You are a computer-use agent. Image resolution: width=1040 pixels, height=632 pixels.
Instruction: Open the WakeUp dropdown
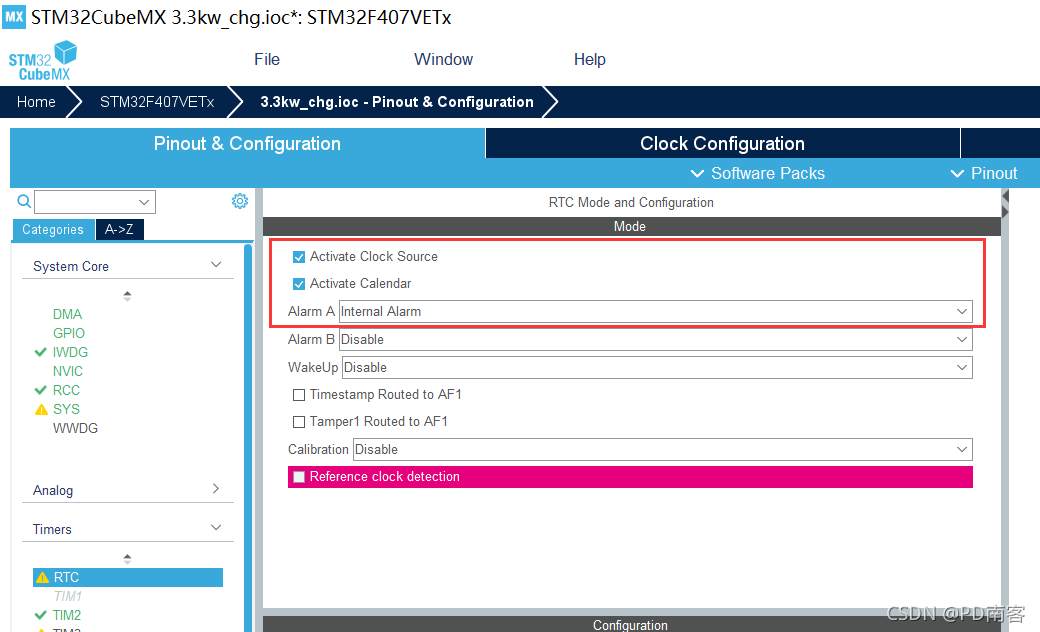click(657, 367)
